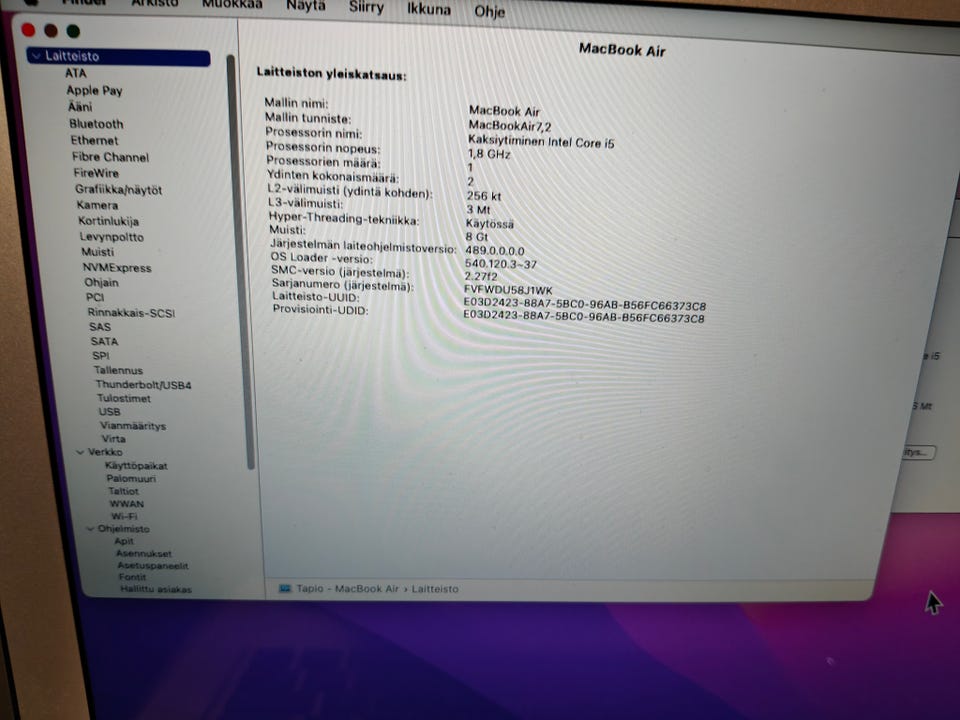The image size is (960, 720).
Task: Click processor name Kaksiytiminen Intel Core i5
Action: click(541, 142)
